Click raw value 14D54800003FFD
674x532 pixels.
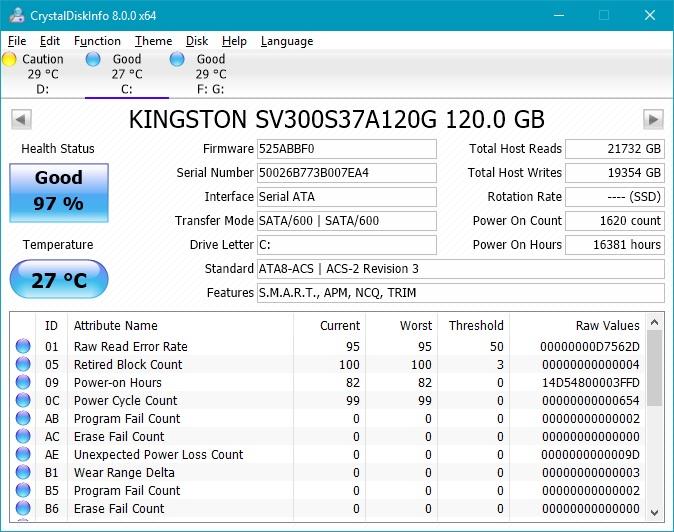[x=591, y=382]
